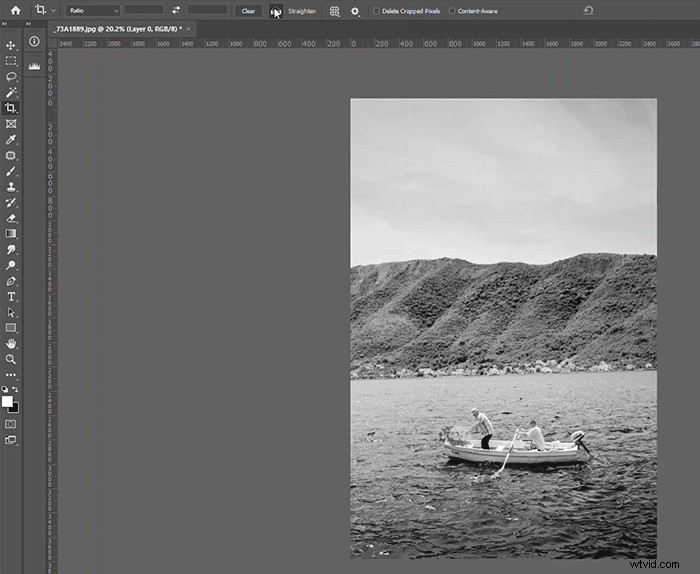Open the Ratio preset dropdown
This screenshot has height=574, width=700.
click(x=93, y=11)
